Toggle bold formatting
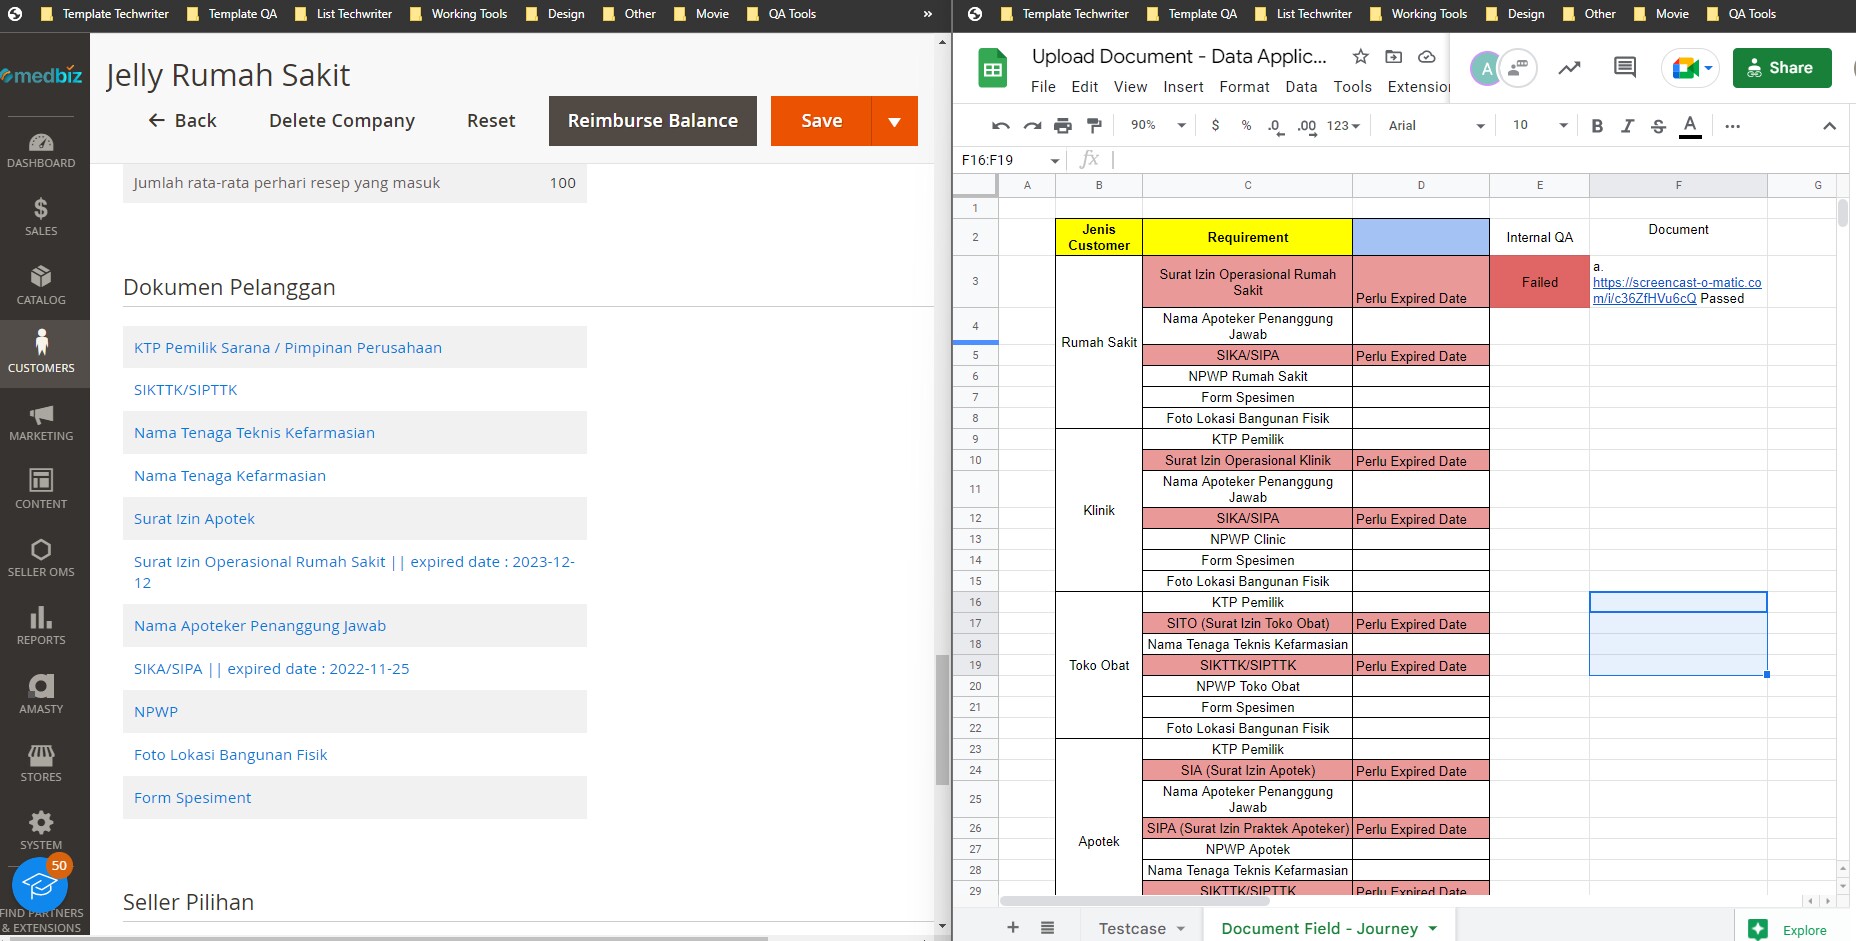 (1597, 125)
